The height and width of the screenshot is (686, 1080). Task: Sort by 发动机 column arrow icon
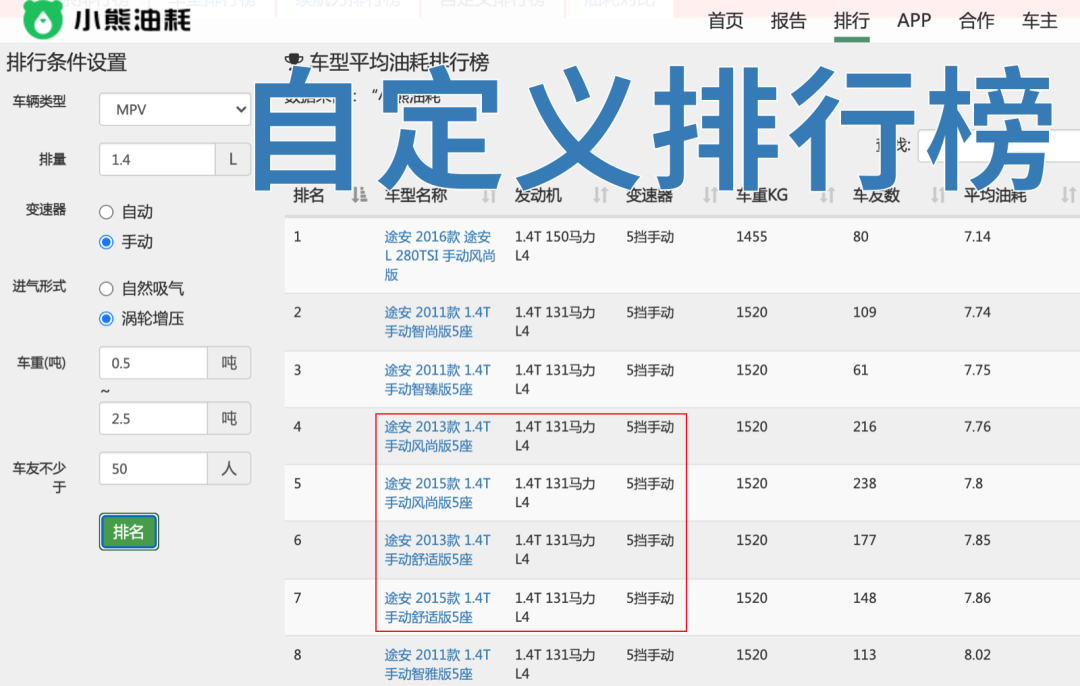[601, 196]
